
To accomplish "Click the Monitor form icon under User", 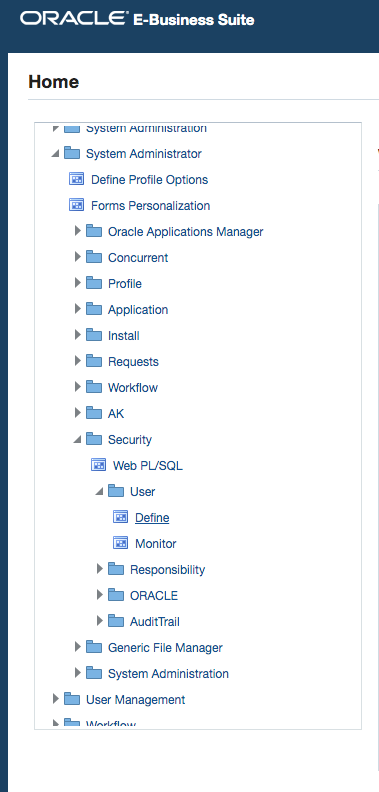I will [120, 543].
